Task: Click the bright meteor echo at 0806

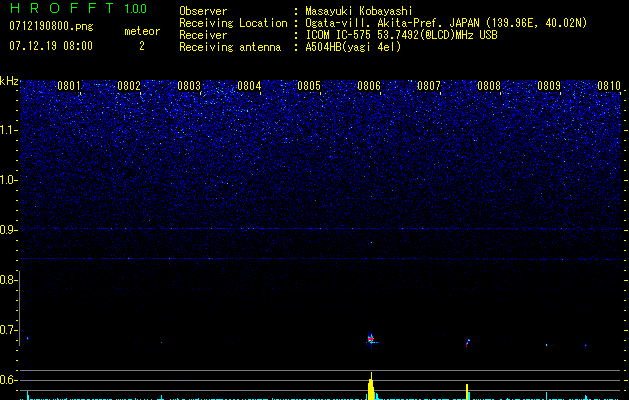Action: pos(371,340)
